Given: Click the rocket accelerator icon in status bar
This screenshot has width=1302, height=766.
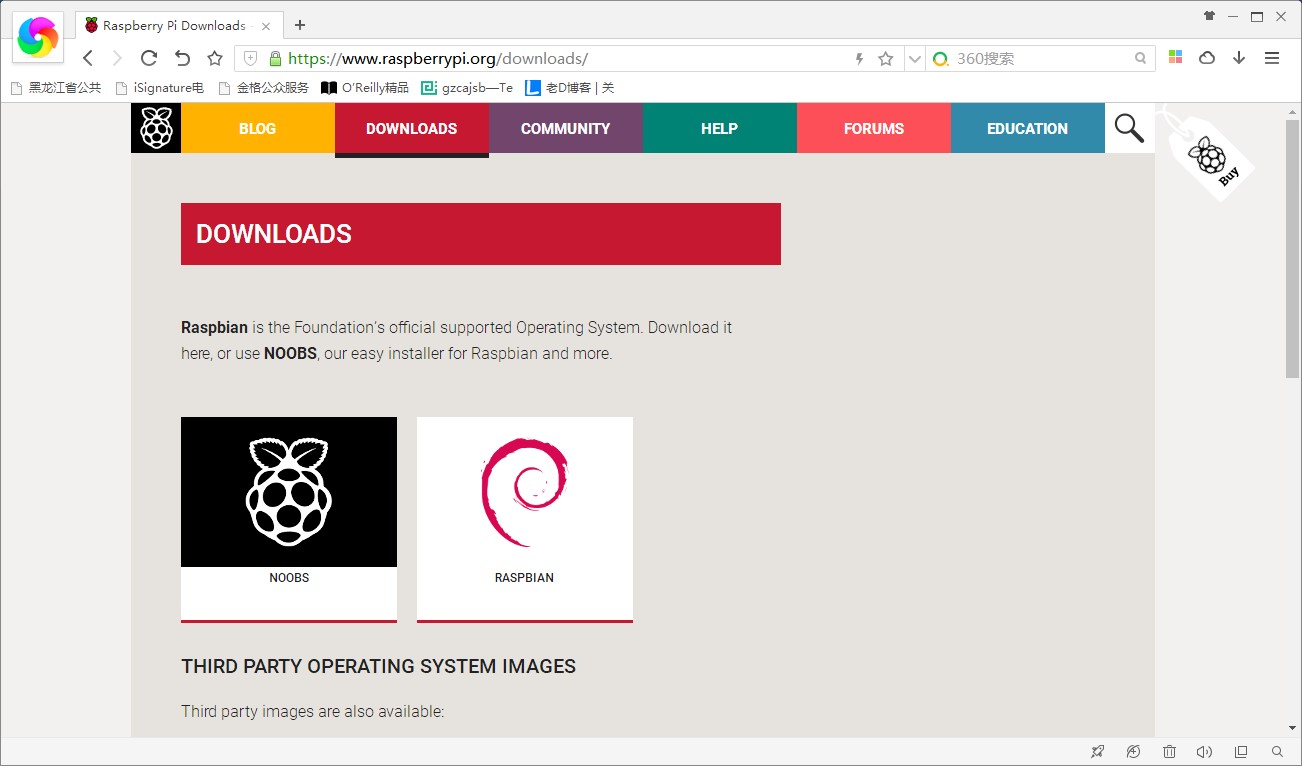Looking at the screenshot, I should (x=1097, y=752).
